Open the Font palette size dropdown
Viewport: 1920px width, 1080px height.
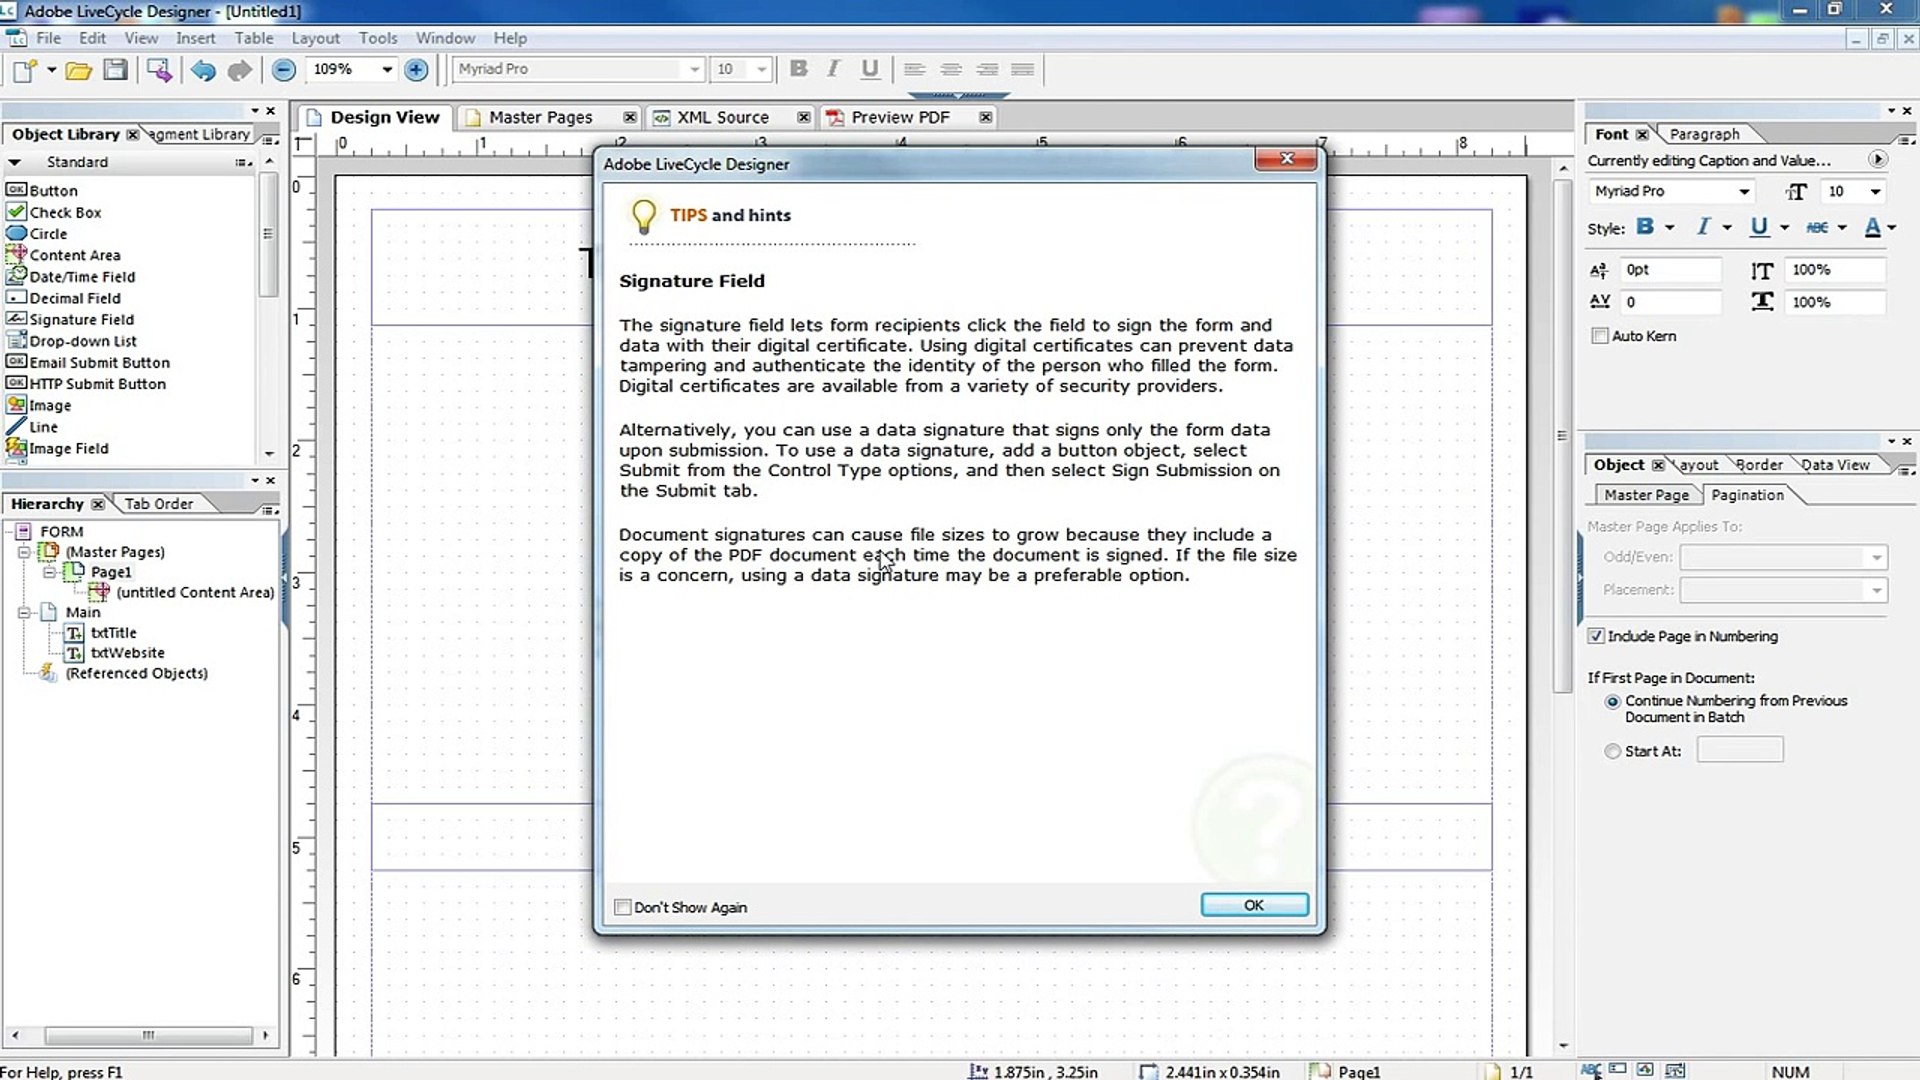tap(1875, 191)
